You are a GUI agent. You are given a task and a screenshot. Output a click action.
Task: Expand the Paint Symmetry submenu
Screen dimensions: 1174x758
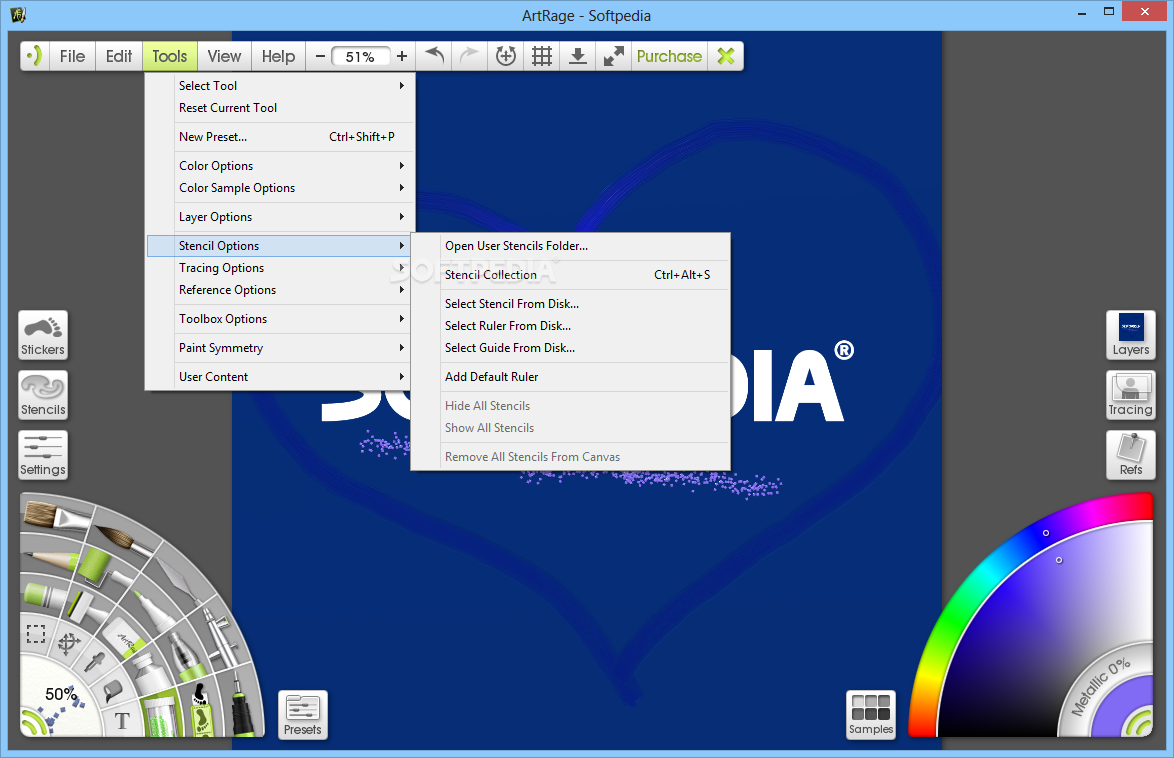pos(280,348)
